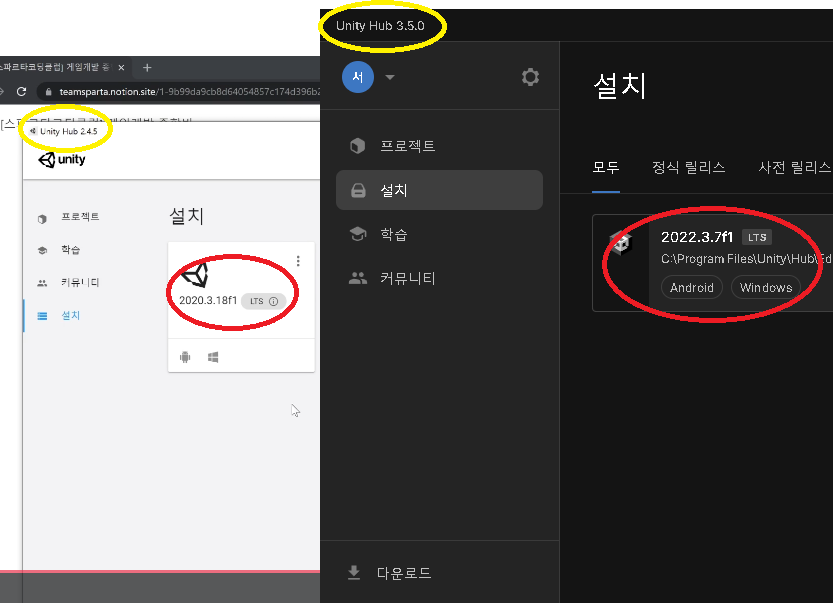Image resolution: width=833 pixels, height=603 pixels.
Task: Open 커뮤니티 in Unity Hub 2.4.5 sidebar
Action: 80,282
